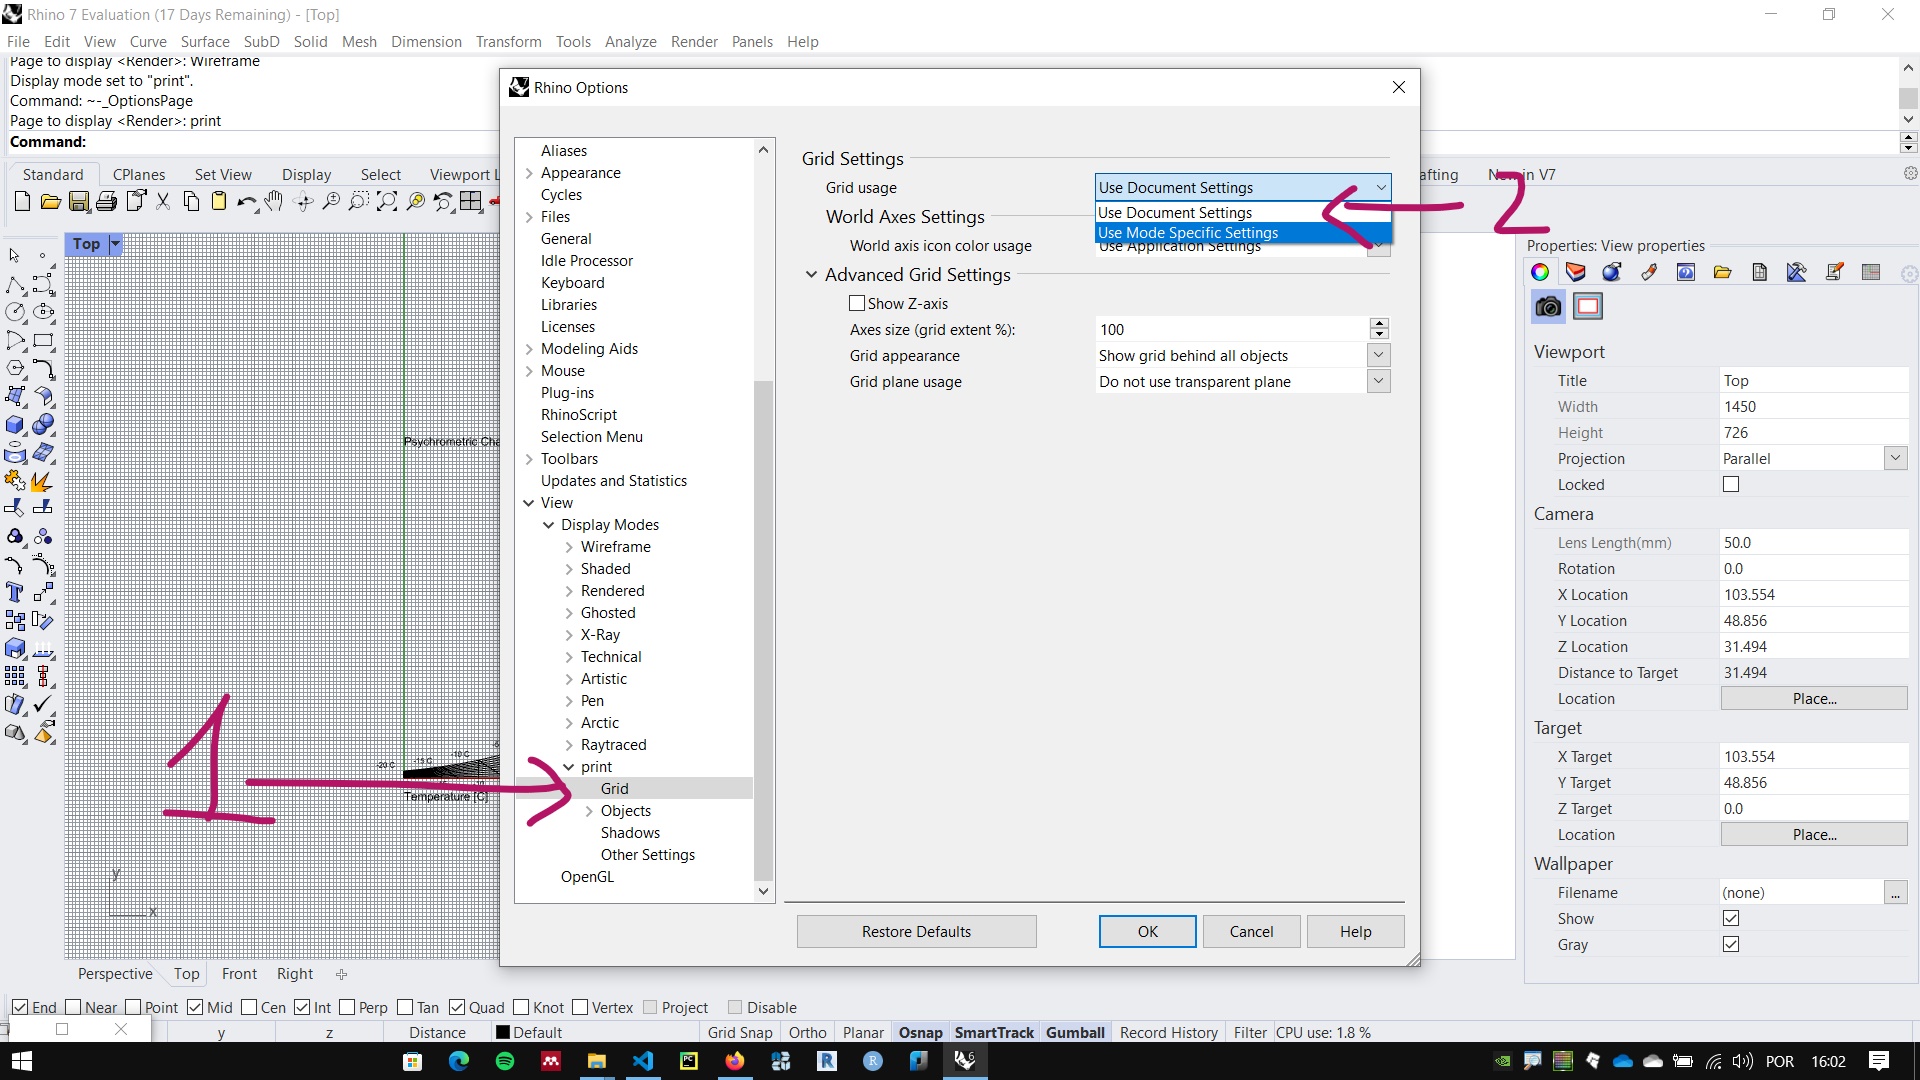Open the Notes panel pencil icon
This screenshot has width=1920, height=1080.
pos(1834,272)
